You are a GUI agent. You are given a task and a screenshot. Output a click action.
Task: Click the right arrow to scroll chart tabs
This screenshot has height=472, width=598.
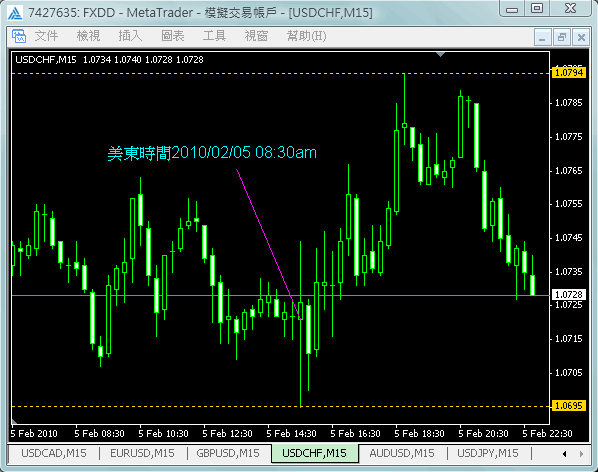[x=581, y=454]
